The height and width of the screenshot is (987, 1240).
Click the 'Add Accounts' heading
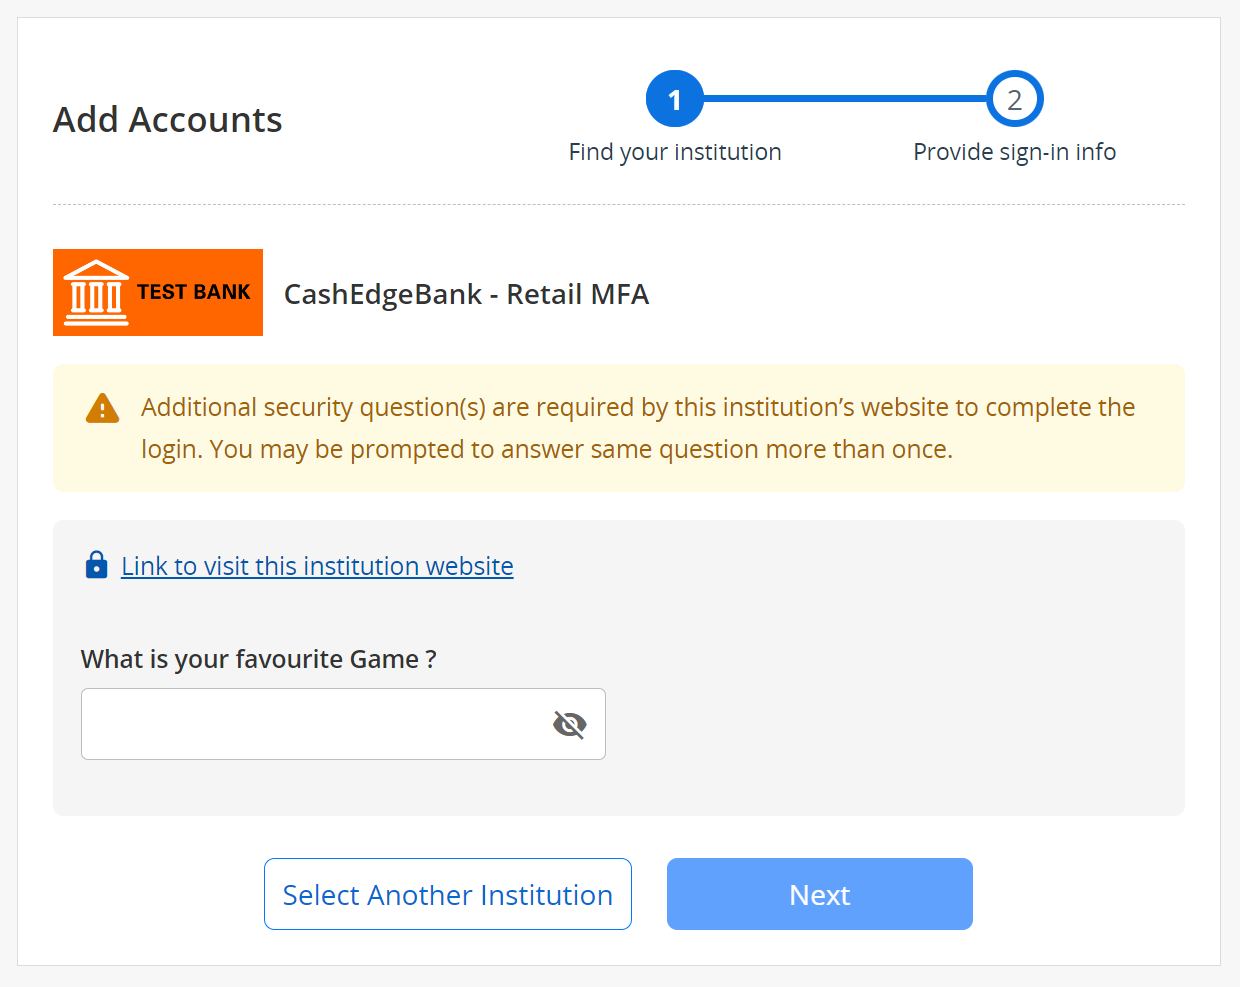pyautogui.click(x=168, y=120)
